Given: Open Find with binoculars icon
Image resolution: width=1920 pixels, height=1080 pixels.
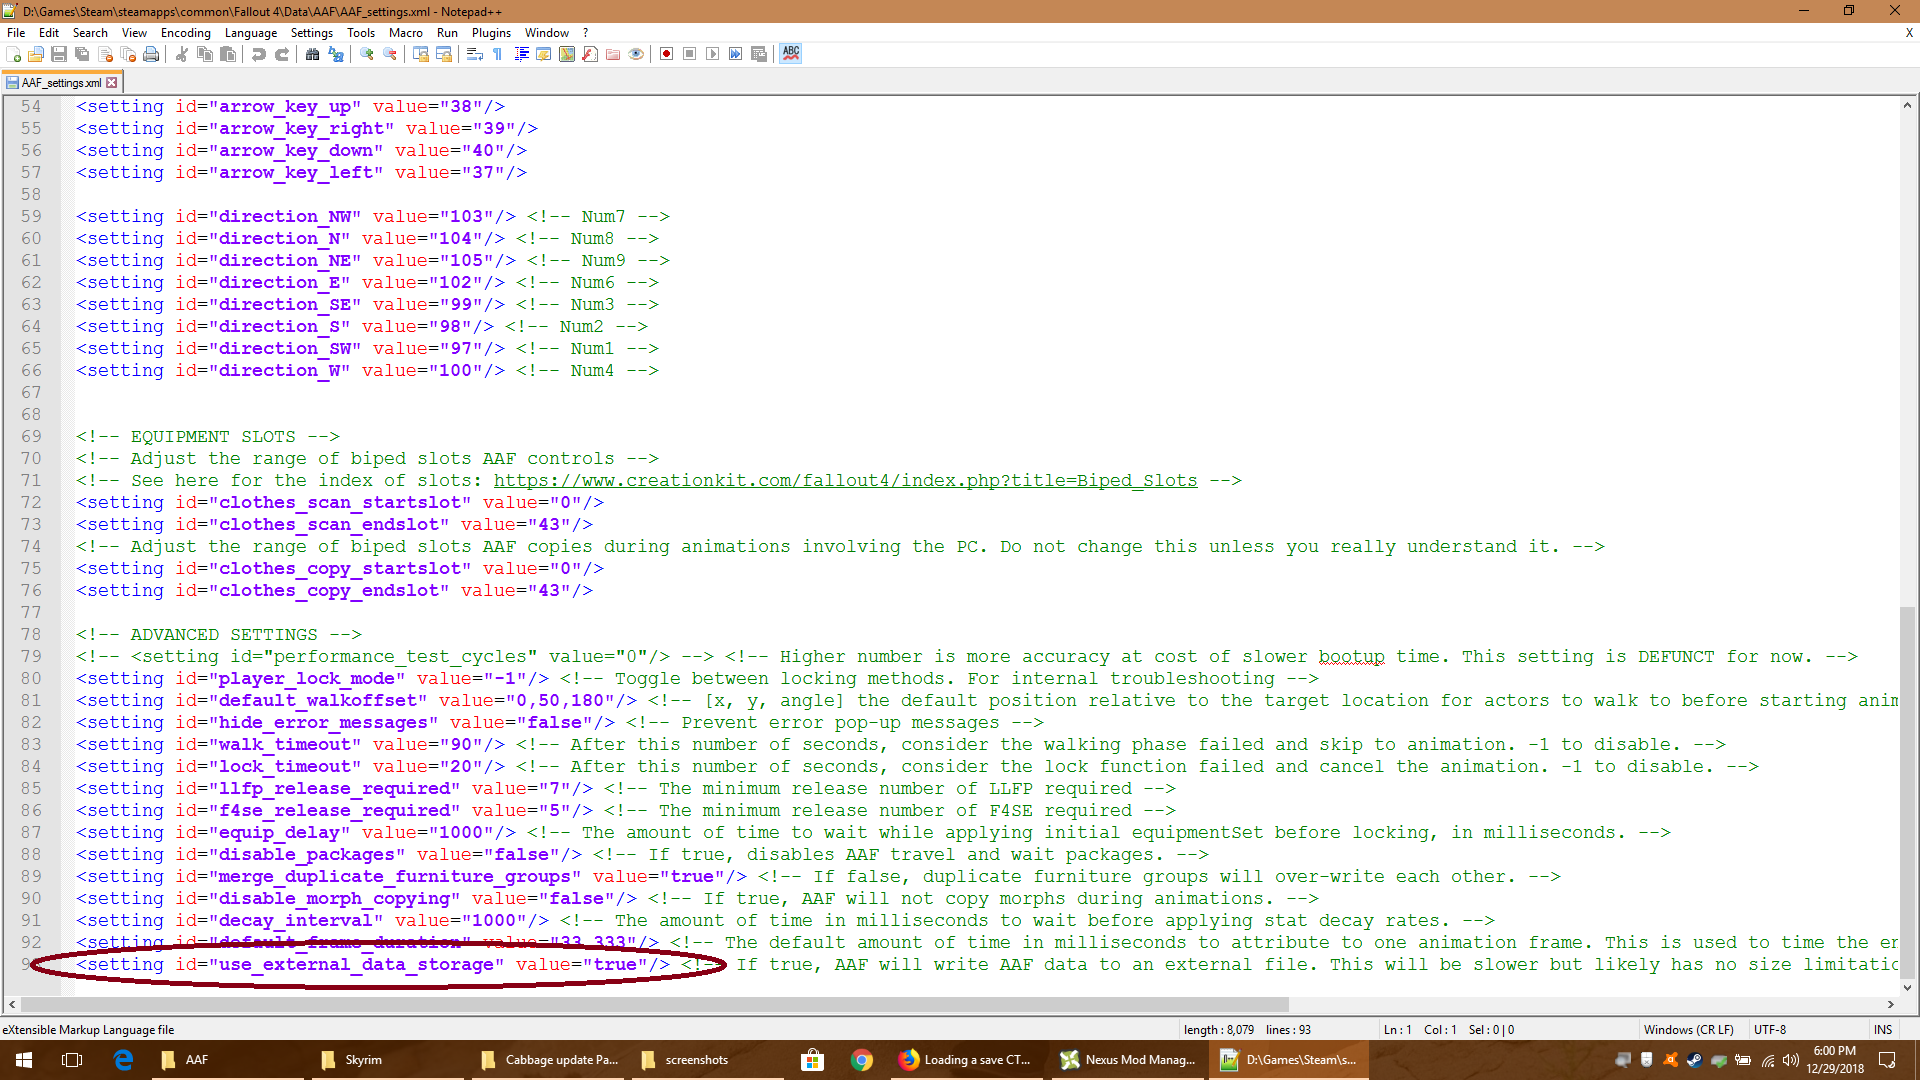Looking at the screenshot, I should click(x=313, y=54).
